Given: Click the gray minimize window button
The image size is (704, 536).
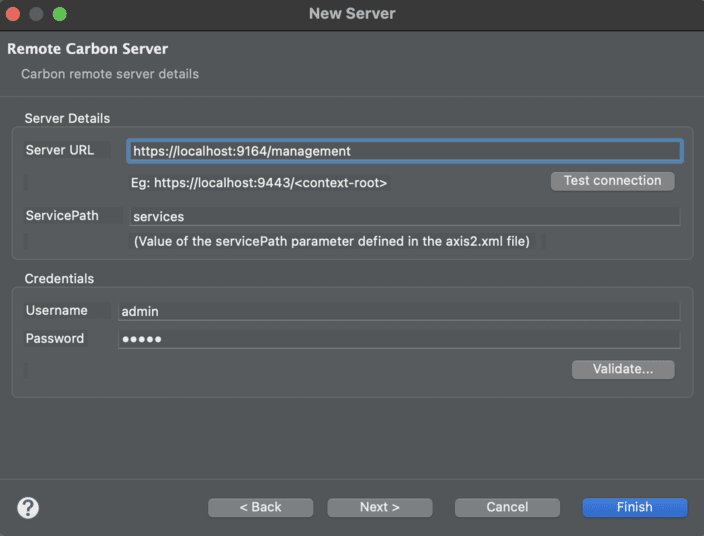Looking at the screenshot, I should click(x=36, y=14).
